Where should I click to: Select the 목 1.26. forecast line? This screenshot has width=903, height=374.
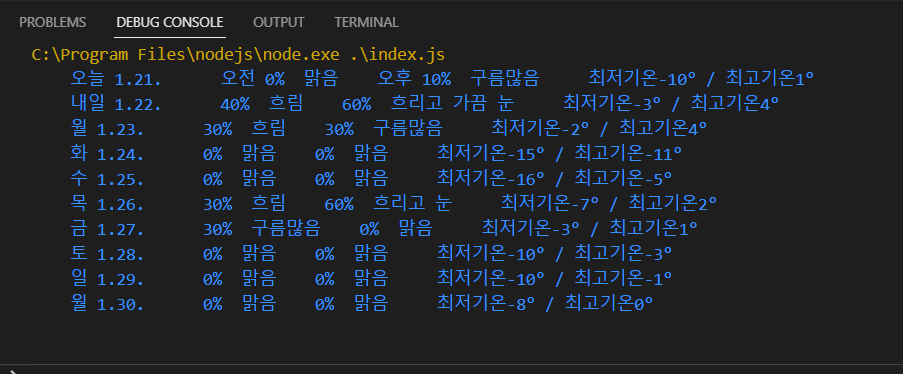click(393, 203)
